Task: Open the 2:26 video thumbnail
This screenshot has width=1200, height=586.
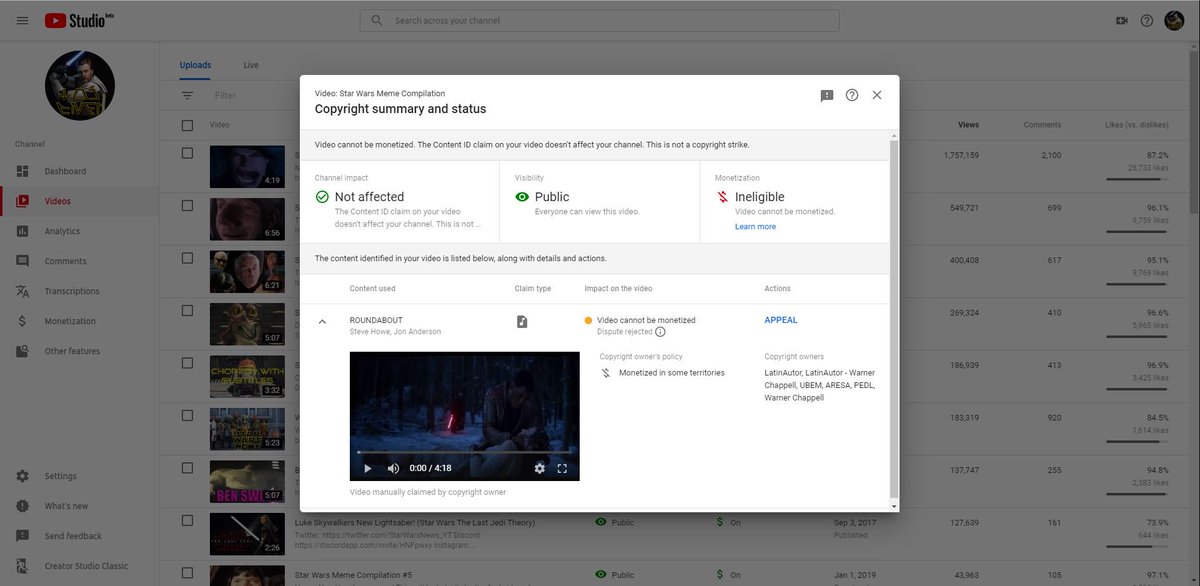Action: [x=247, y=533]
